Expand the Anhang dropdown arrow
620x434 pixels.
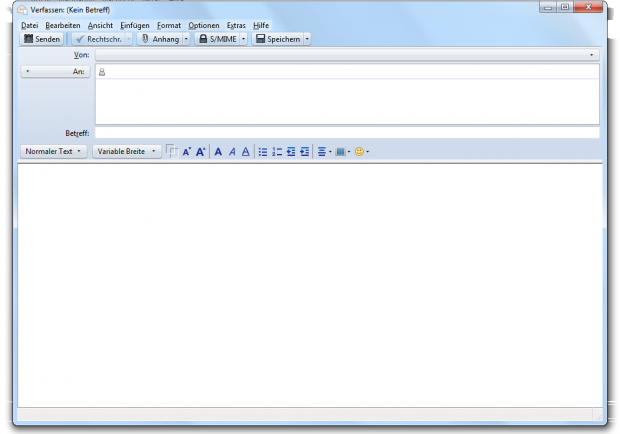click(x=186, y=39)
